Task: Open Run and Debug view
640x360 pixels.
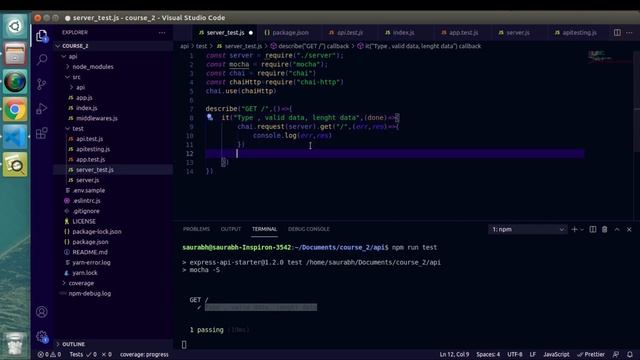Action: [42, 109]
